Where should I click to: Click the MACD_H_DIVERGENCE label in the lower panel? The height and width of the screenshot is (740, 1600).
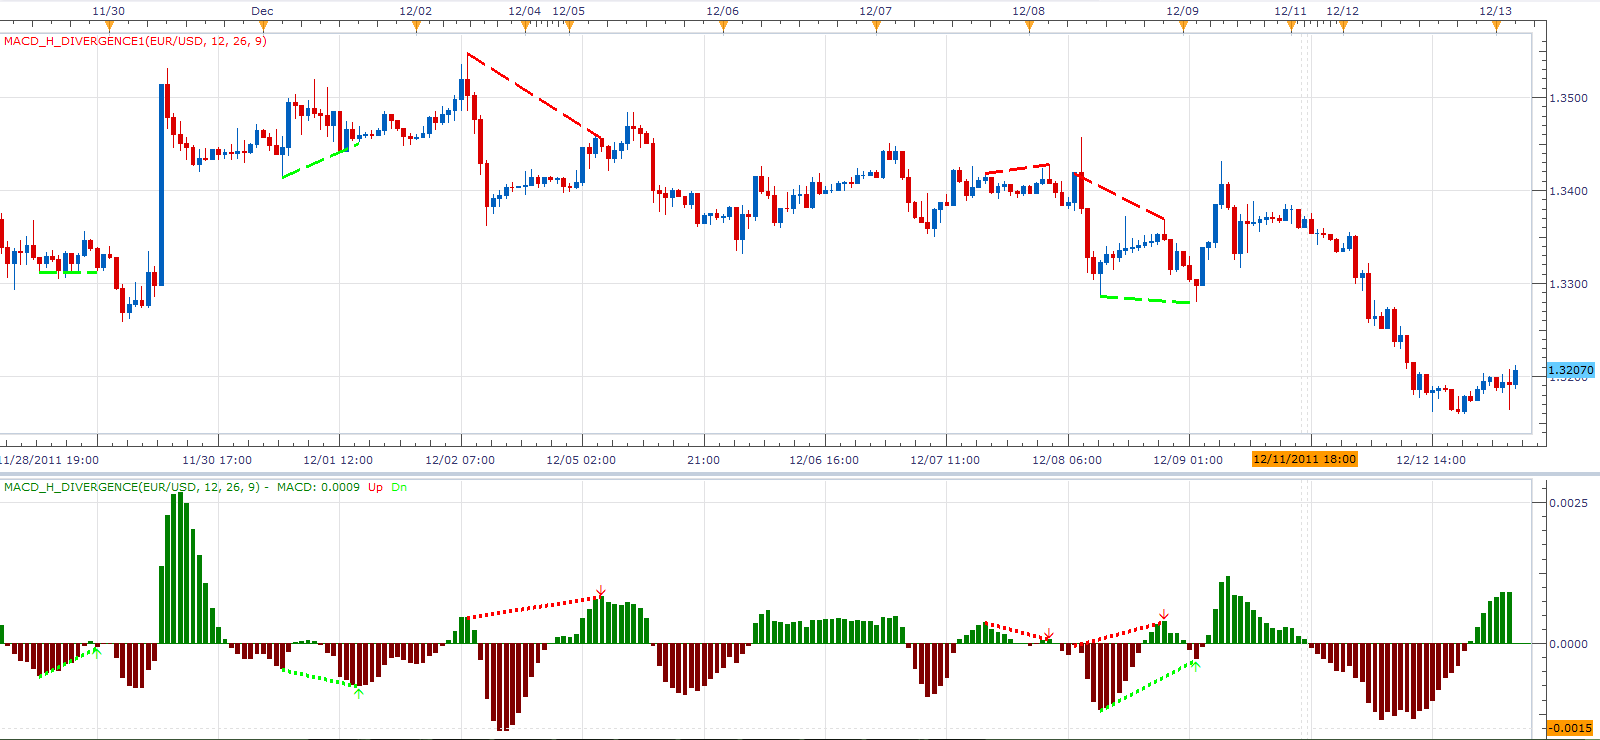point(132,487)
